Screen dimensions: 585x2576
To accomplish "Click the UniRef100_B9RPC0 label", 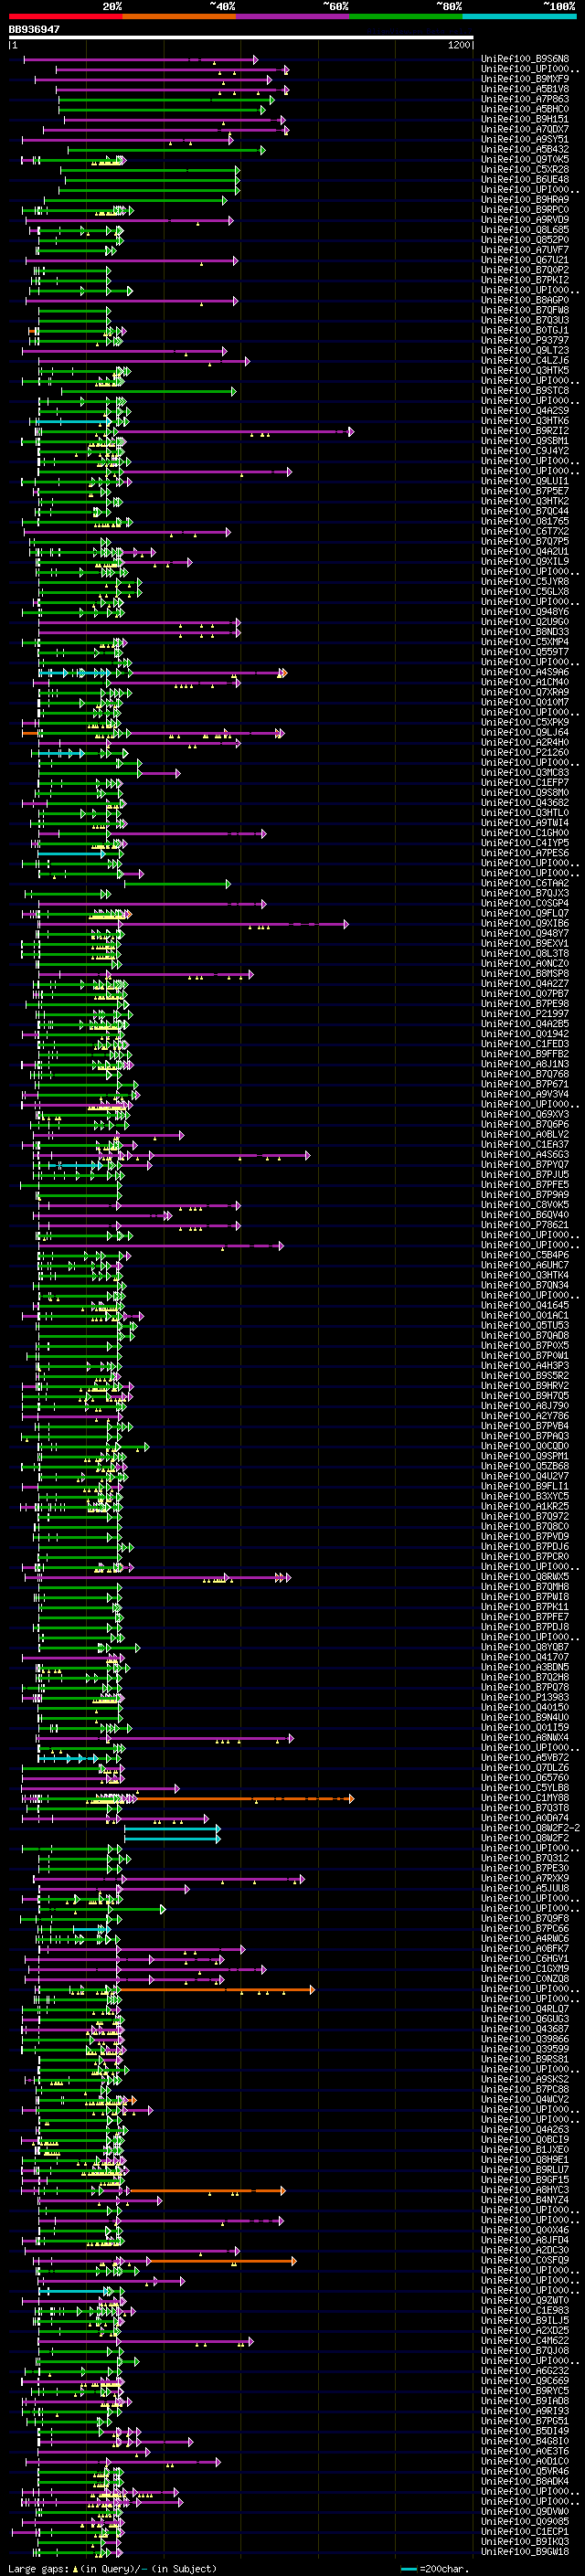I will 525,210.
